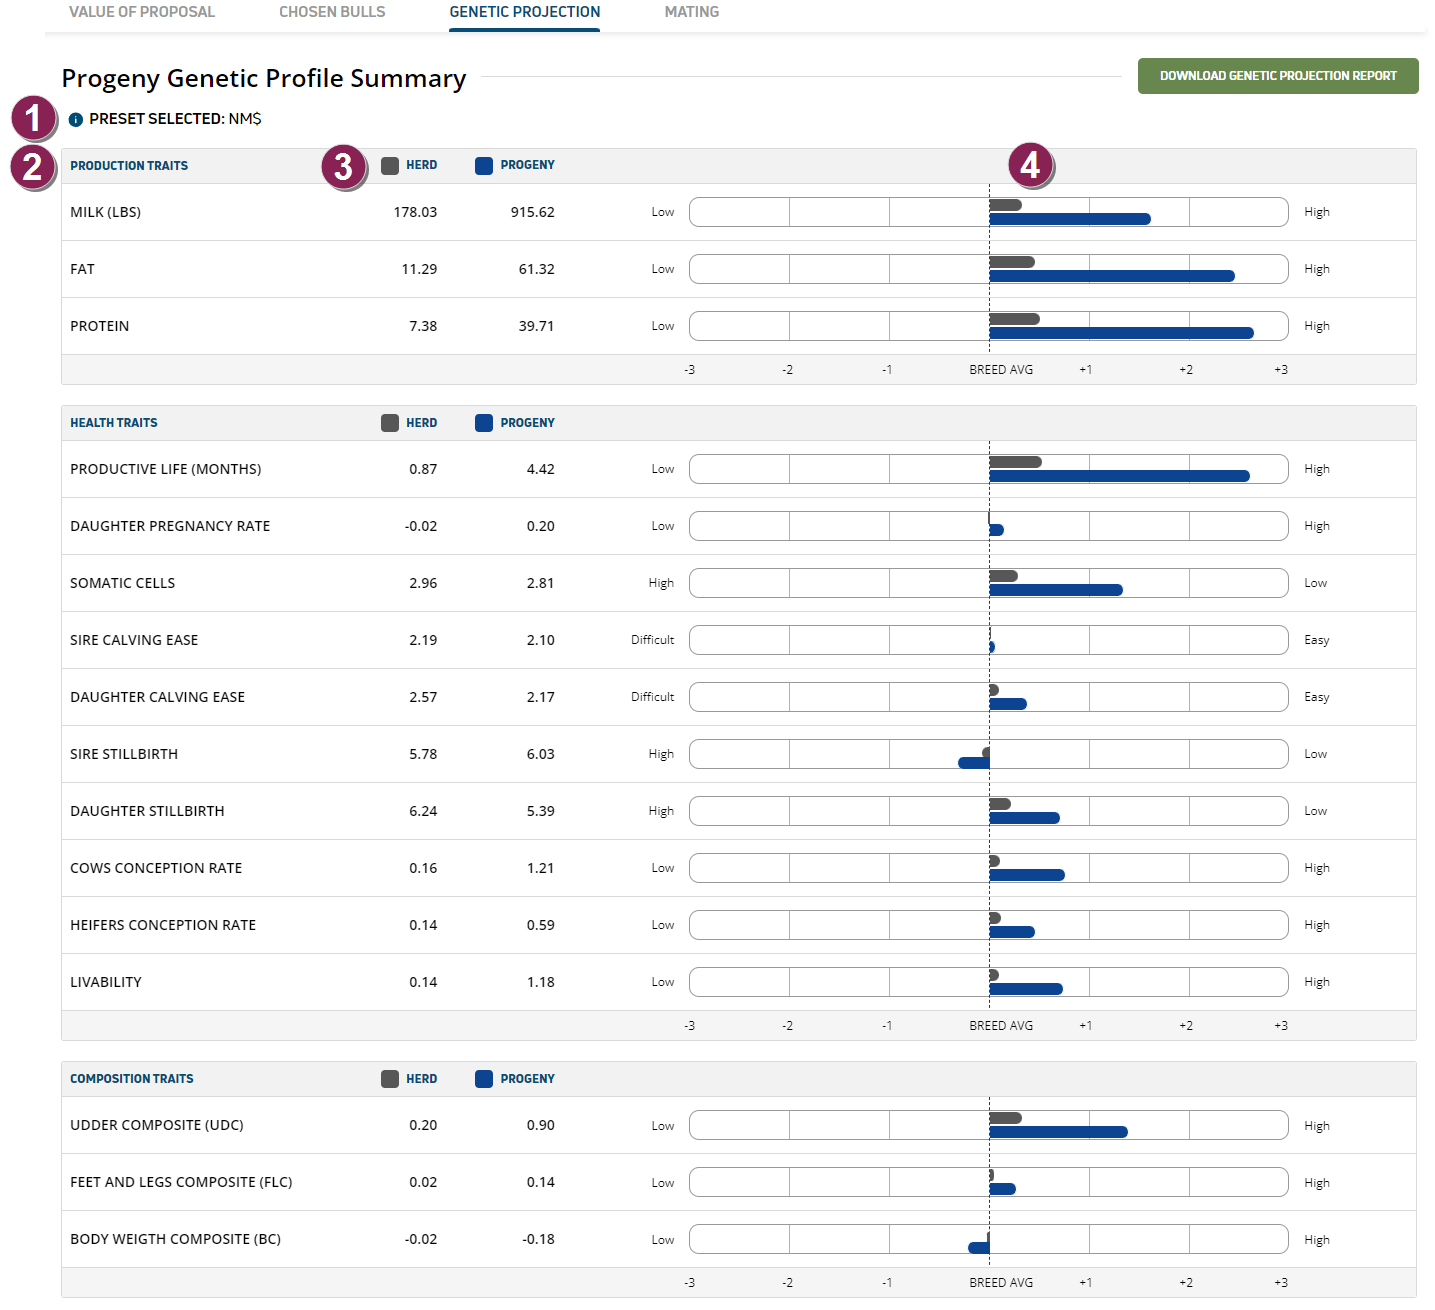Screen dimensions: 1435x1310
Task: Click the Milk (LBS) progeny bar
Action: point(1069,219)
